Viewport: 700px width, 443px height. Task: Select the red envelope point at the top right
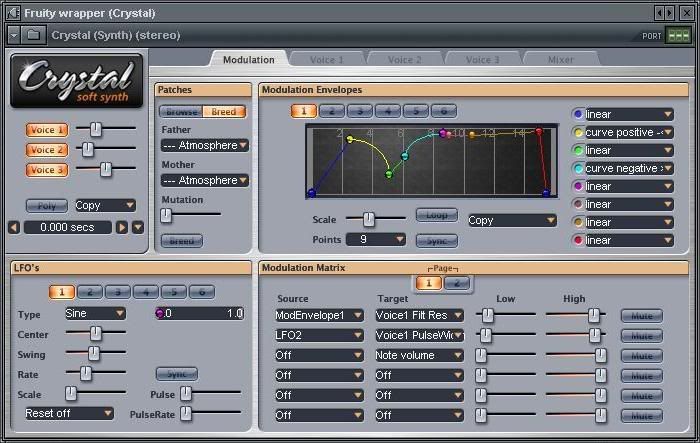[x=539, y=131]
